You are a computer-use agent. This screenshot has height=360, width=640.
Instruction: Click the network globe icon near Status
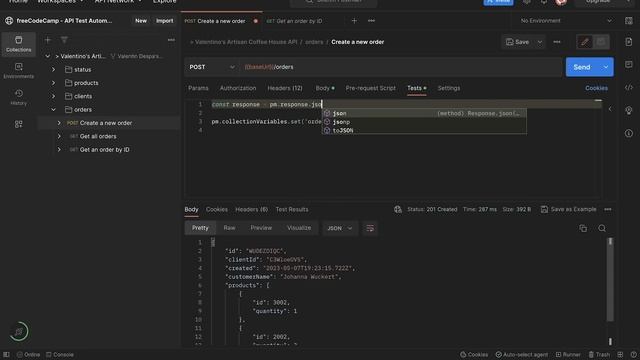pos(398,209)
